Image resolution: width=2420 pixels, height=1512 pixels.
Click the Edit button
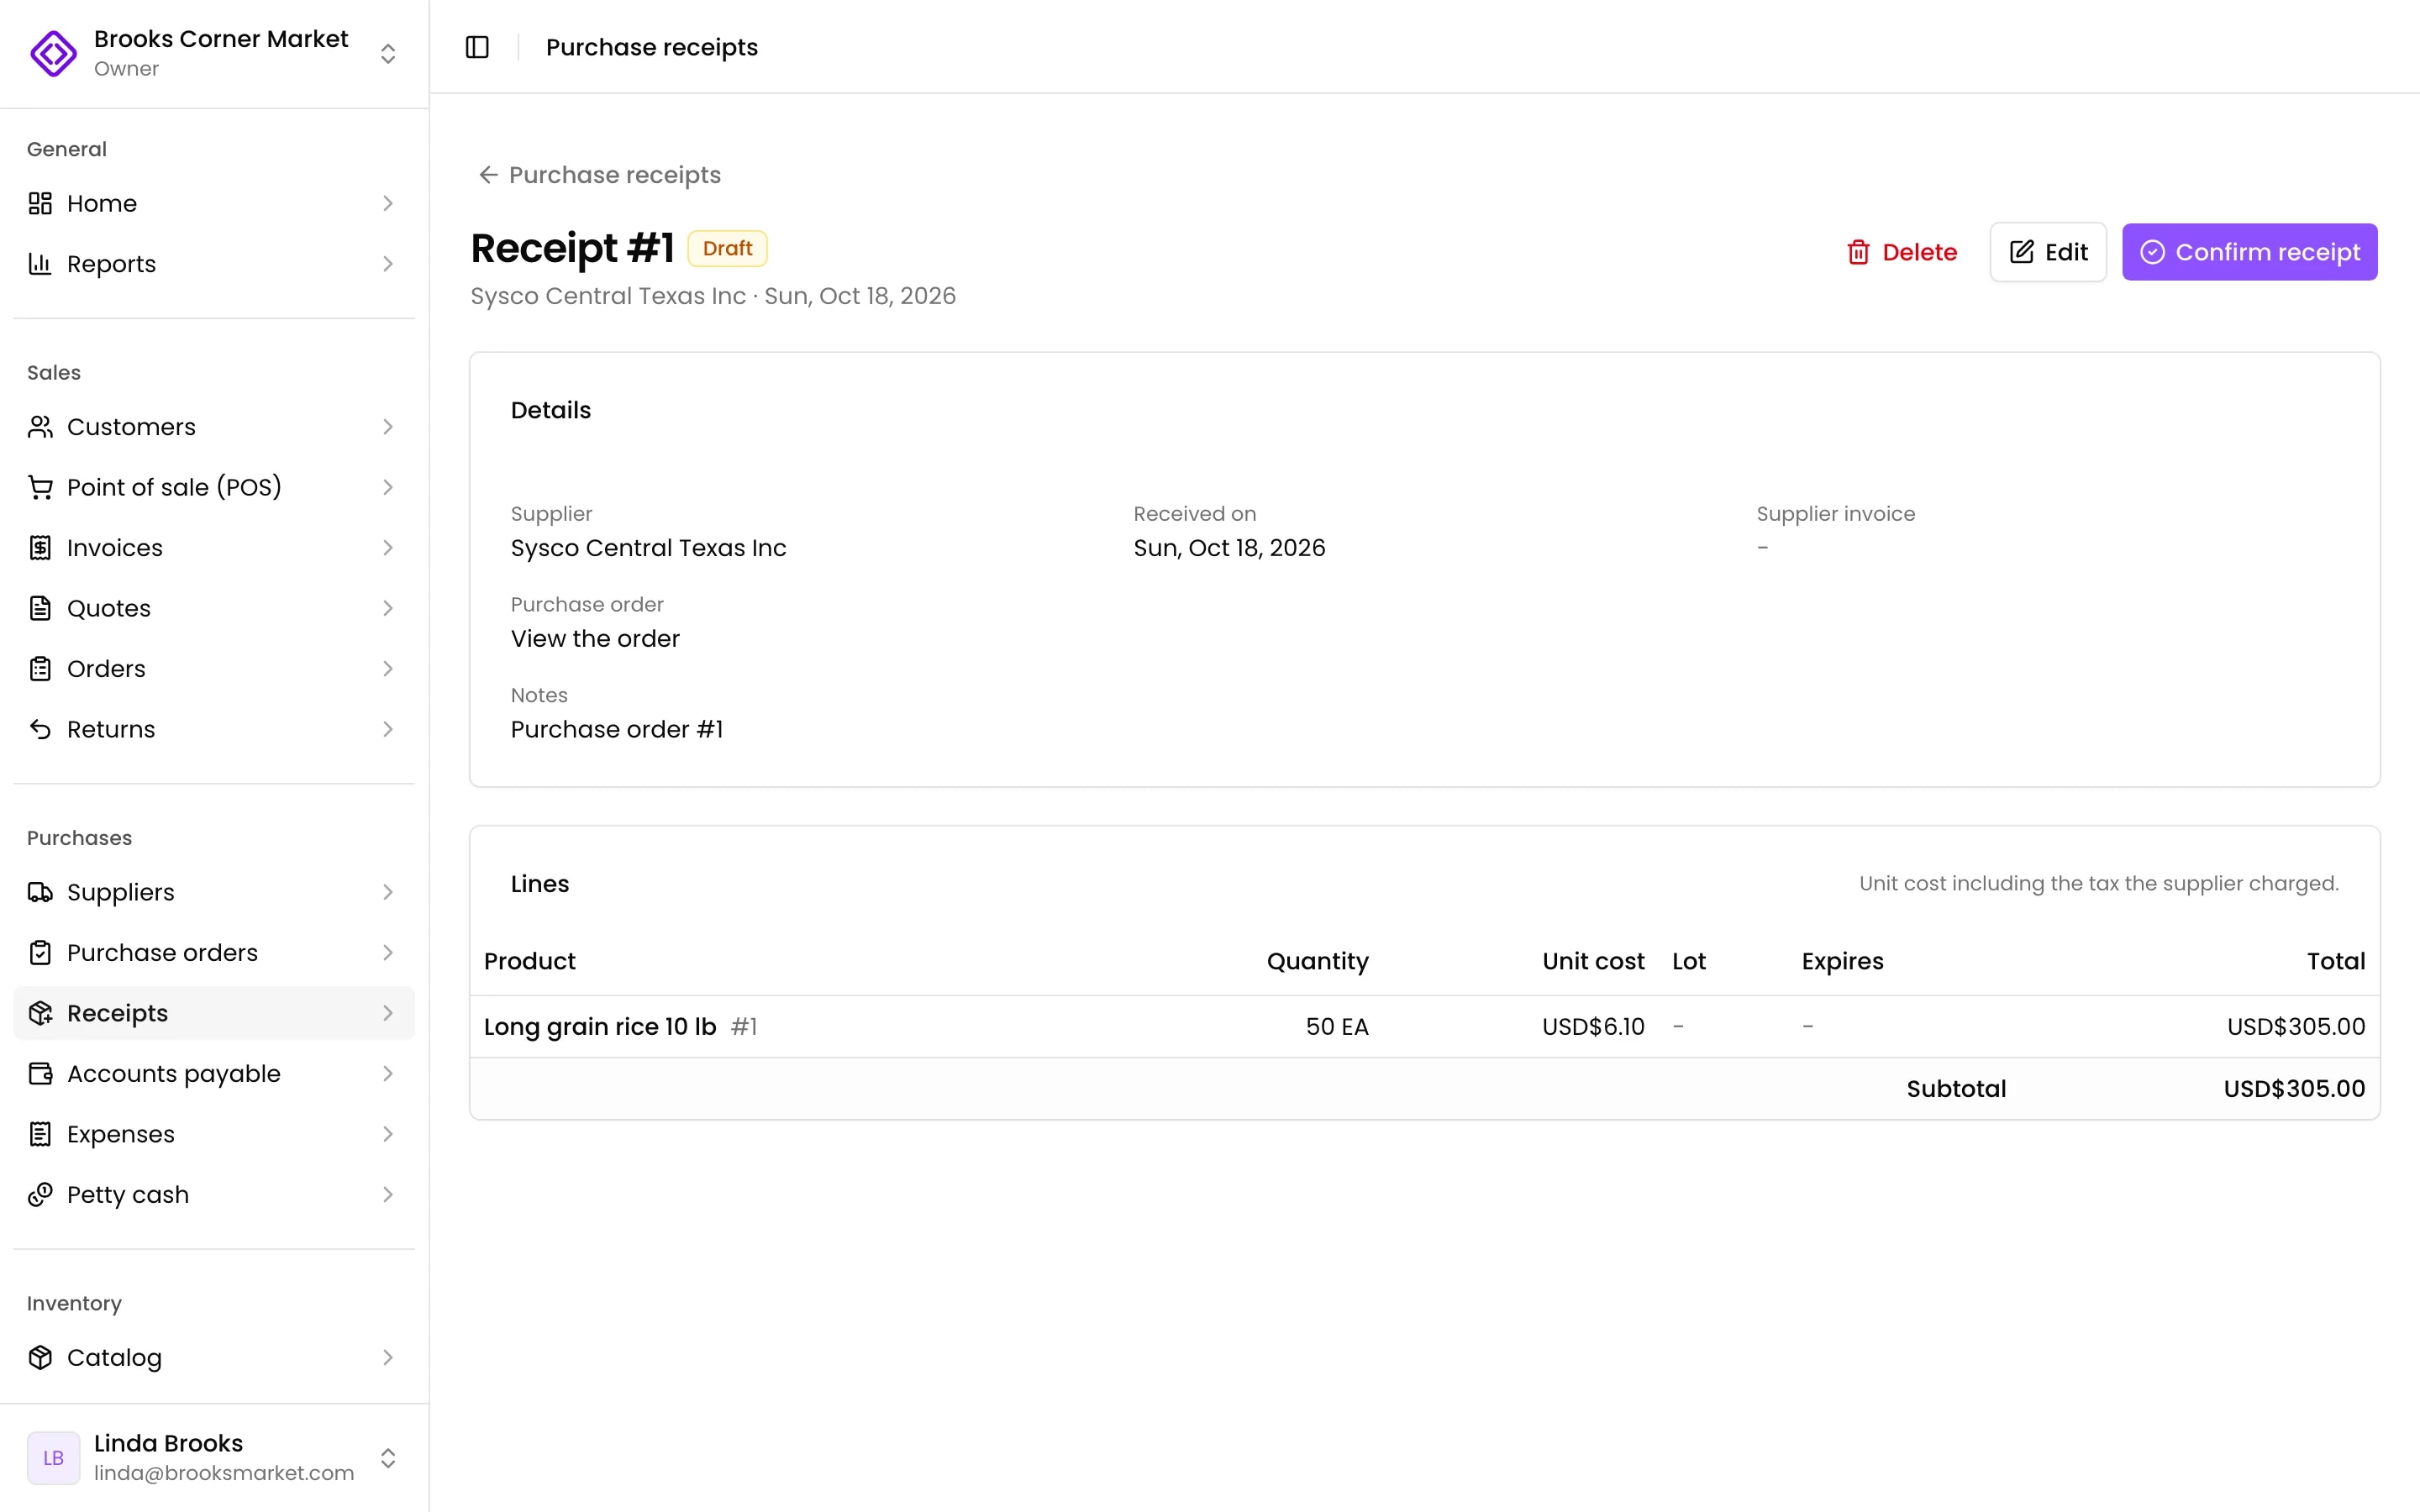(x=2048, y=252)
